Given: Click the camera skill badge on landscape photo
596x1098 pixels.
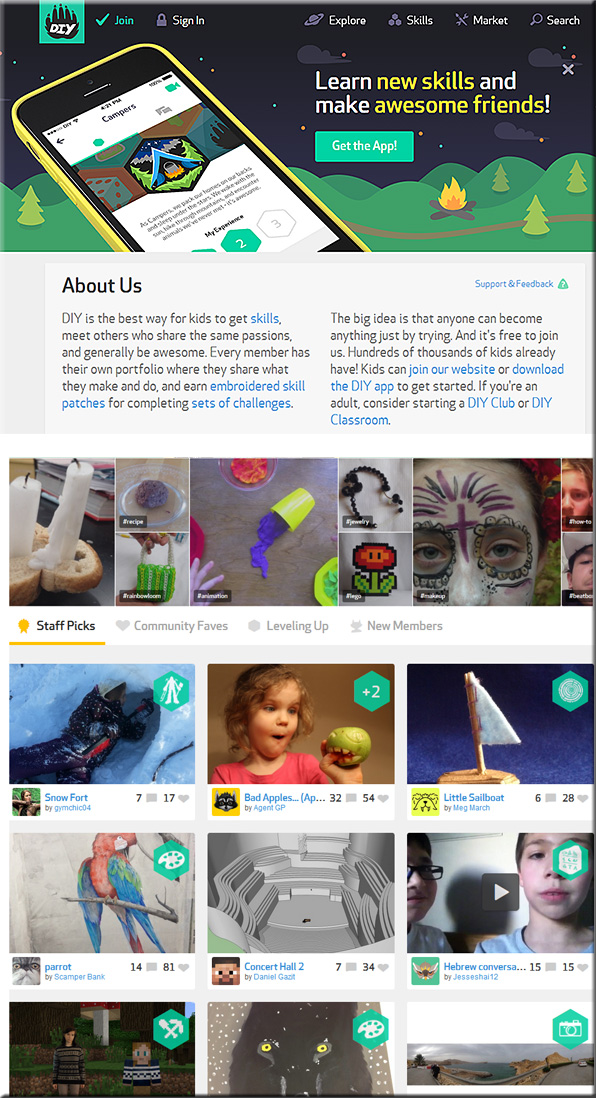Looking at the screenshot, I should click(570, 1029).
